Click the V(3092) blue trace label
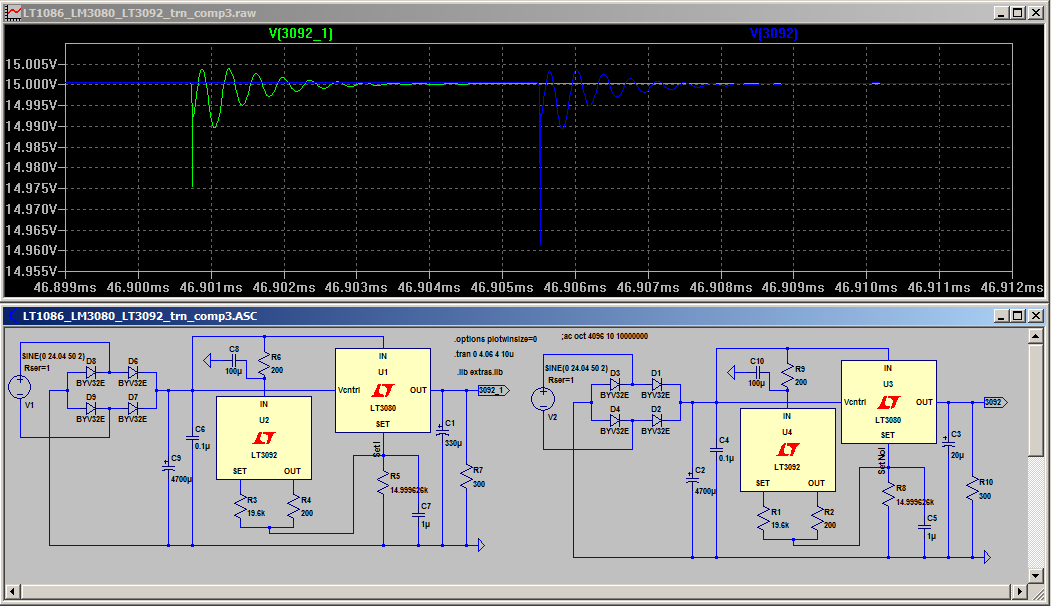Screen dimensions: 1051x606 (774, 33)
